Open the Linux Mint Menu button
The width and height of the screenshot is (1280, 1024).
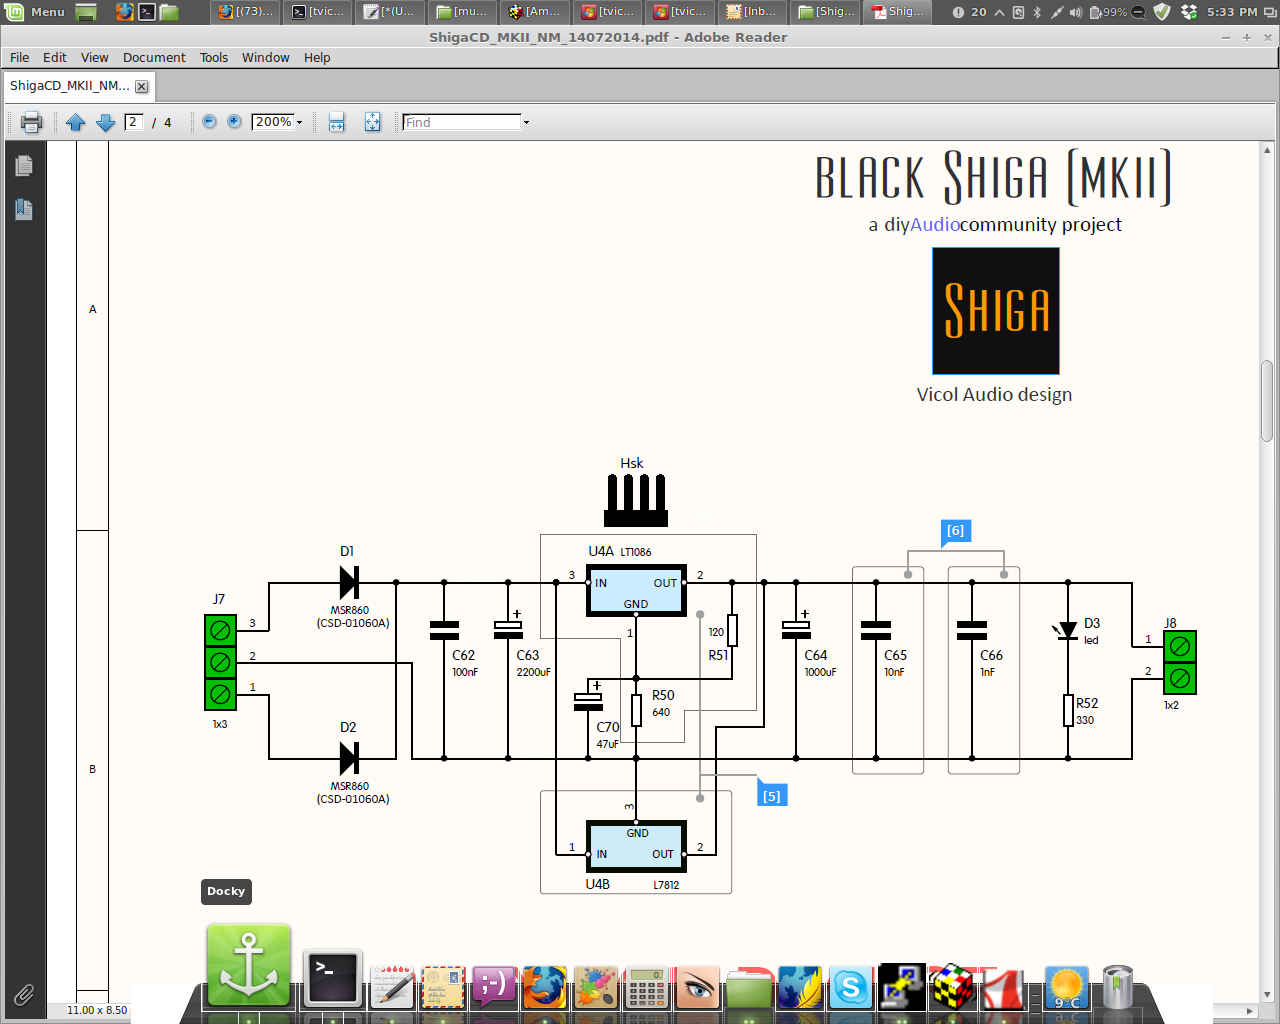[x=35, y=12]
